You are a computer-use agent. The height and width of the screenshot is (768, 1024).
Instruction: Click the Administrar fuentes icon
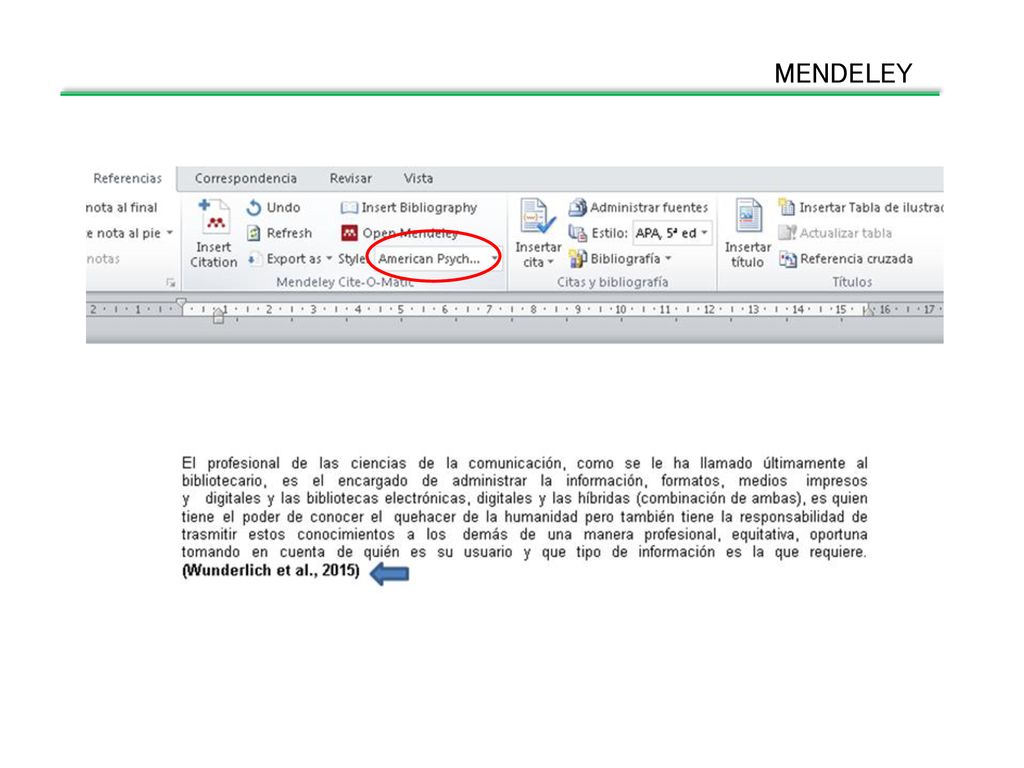577,208
